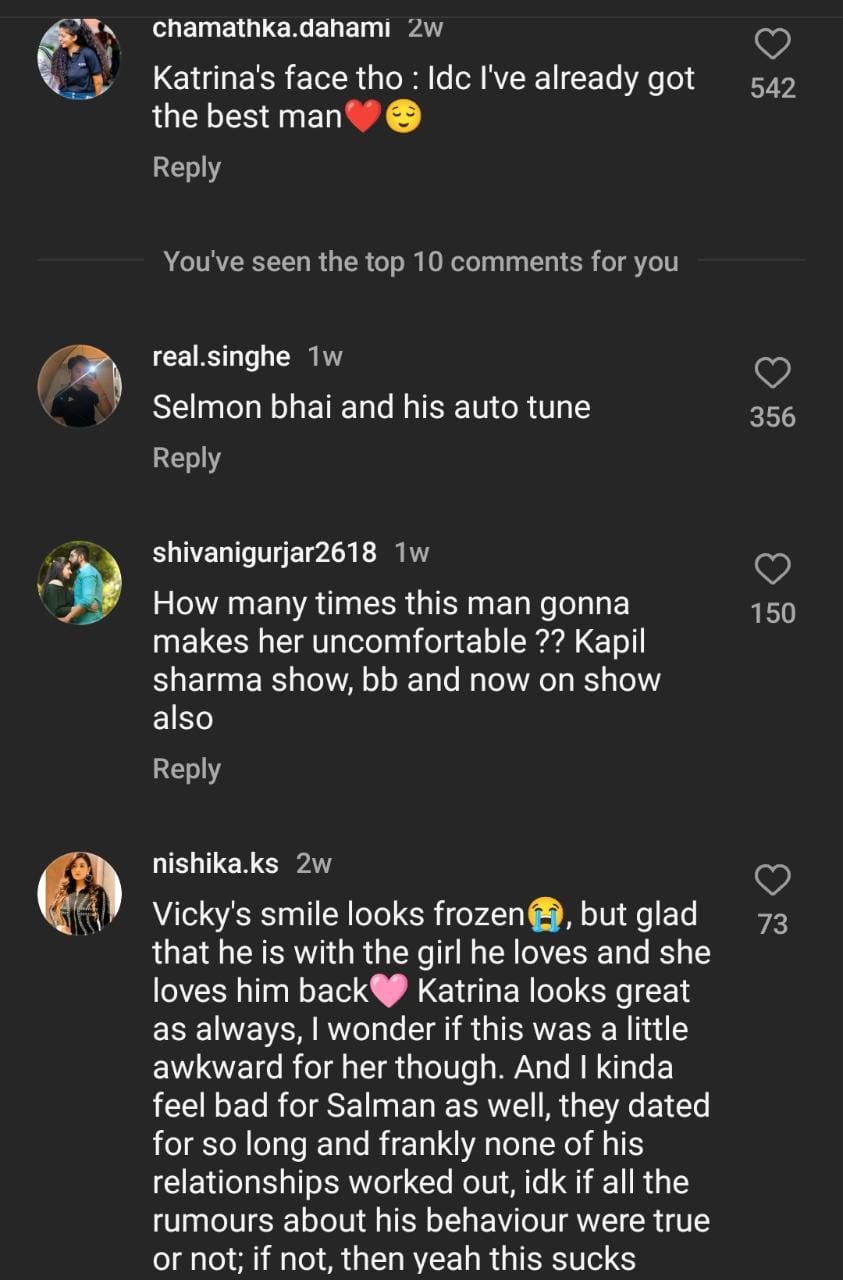Tap nishika.ks profile picture
Viewport: 843px width, 1280px height.
pyautogui.click(x=79, y=893)
